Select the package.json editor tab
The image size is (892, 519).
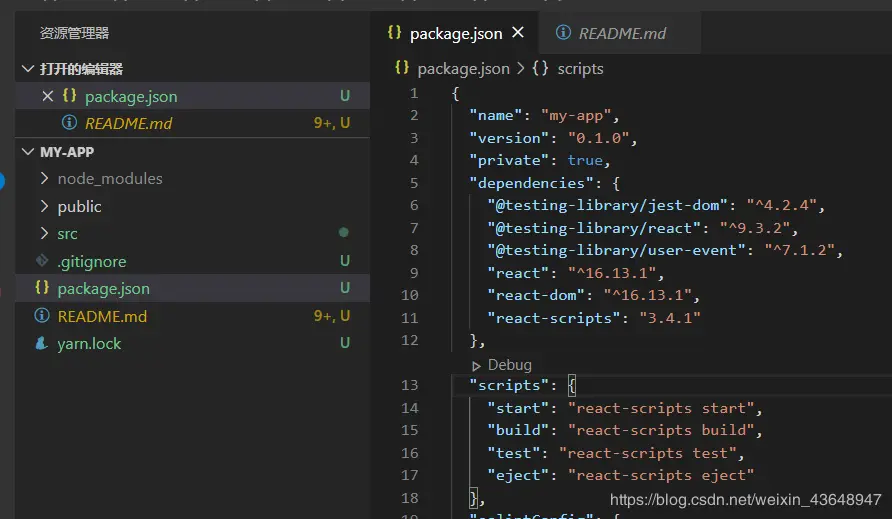coord(455,33)
